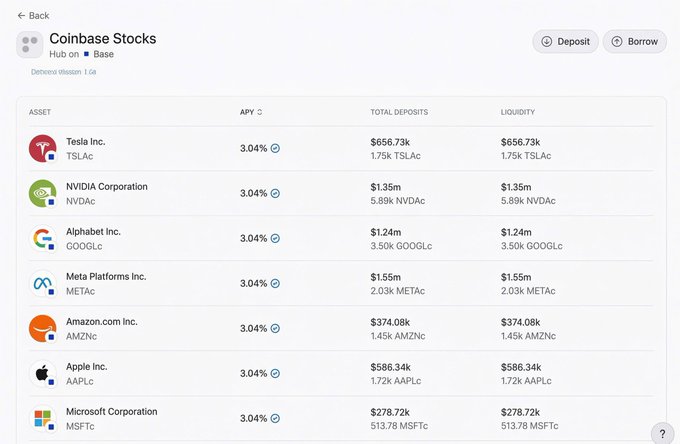Select the AMZNc ticker under Amazon.com Inc.
680x444 pixels.
(81, 336)
